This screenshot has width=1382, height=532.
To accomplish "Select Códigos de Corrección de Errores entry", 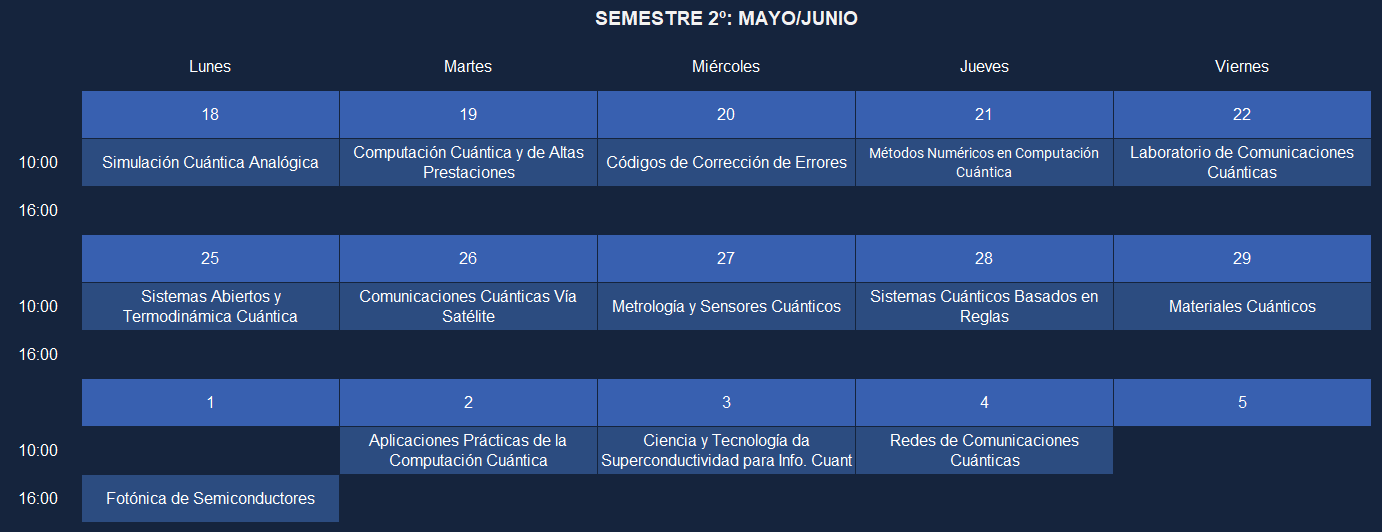I will 726,162.
